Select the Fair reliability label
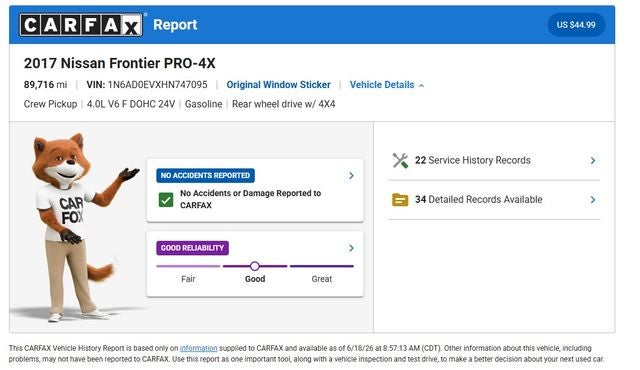This screenshot has height=370, width=640. [x=188, y=279]
